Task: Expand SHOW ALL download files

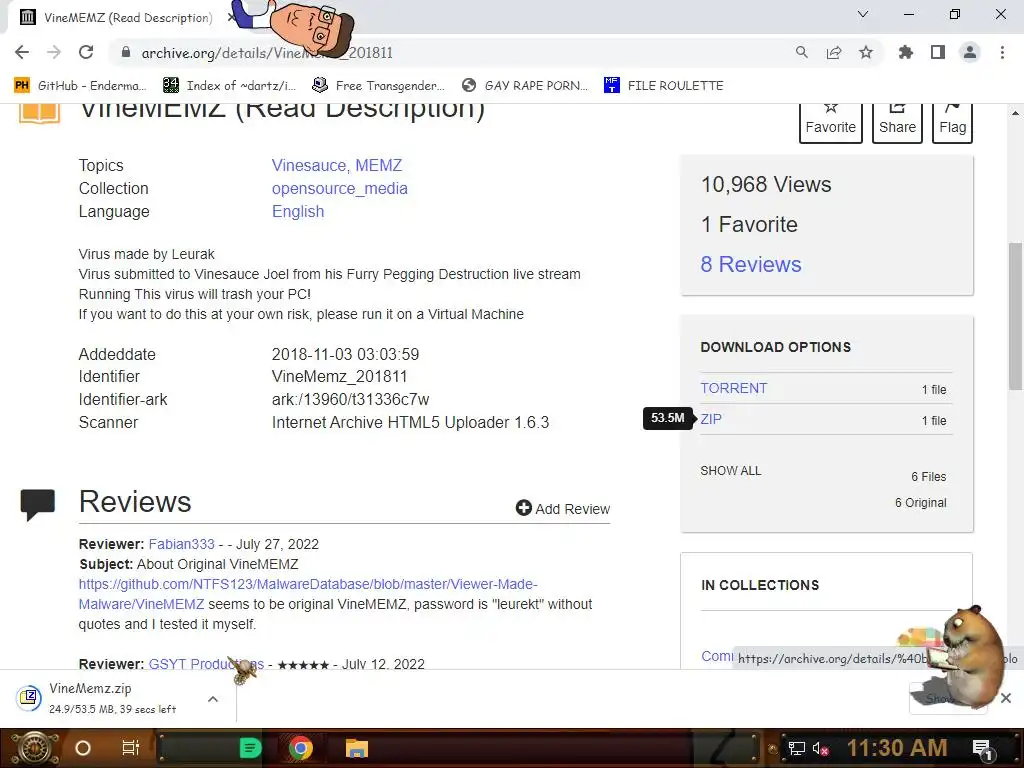Action: pos(731,471)
